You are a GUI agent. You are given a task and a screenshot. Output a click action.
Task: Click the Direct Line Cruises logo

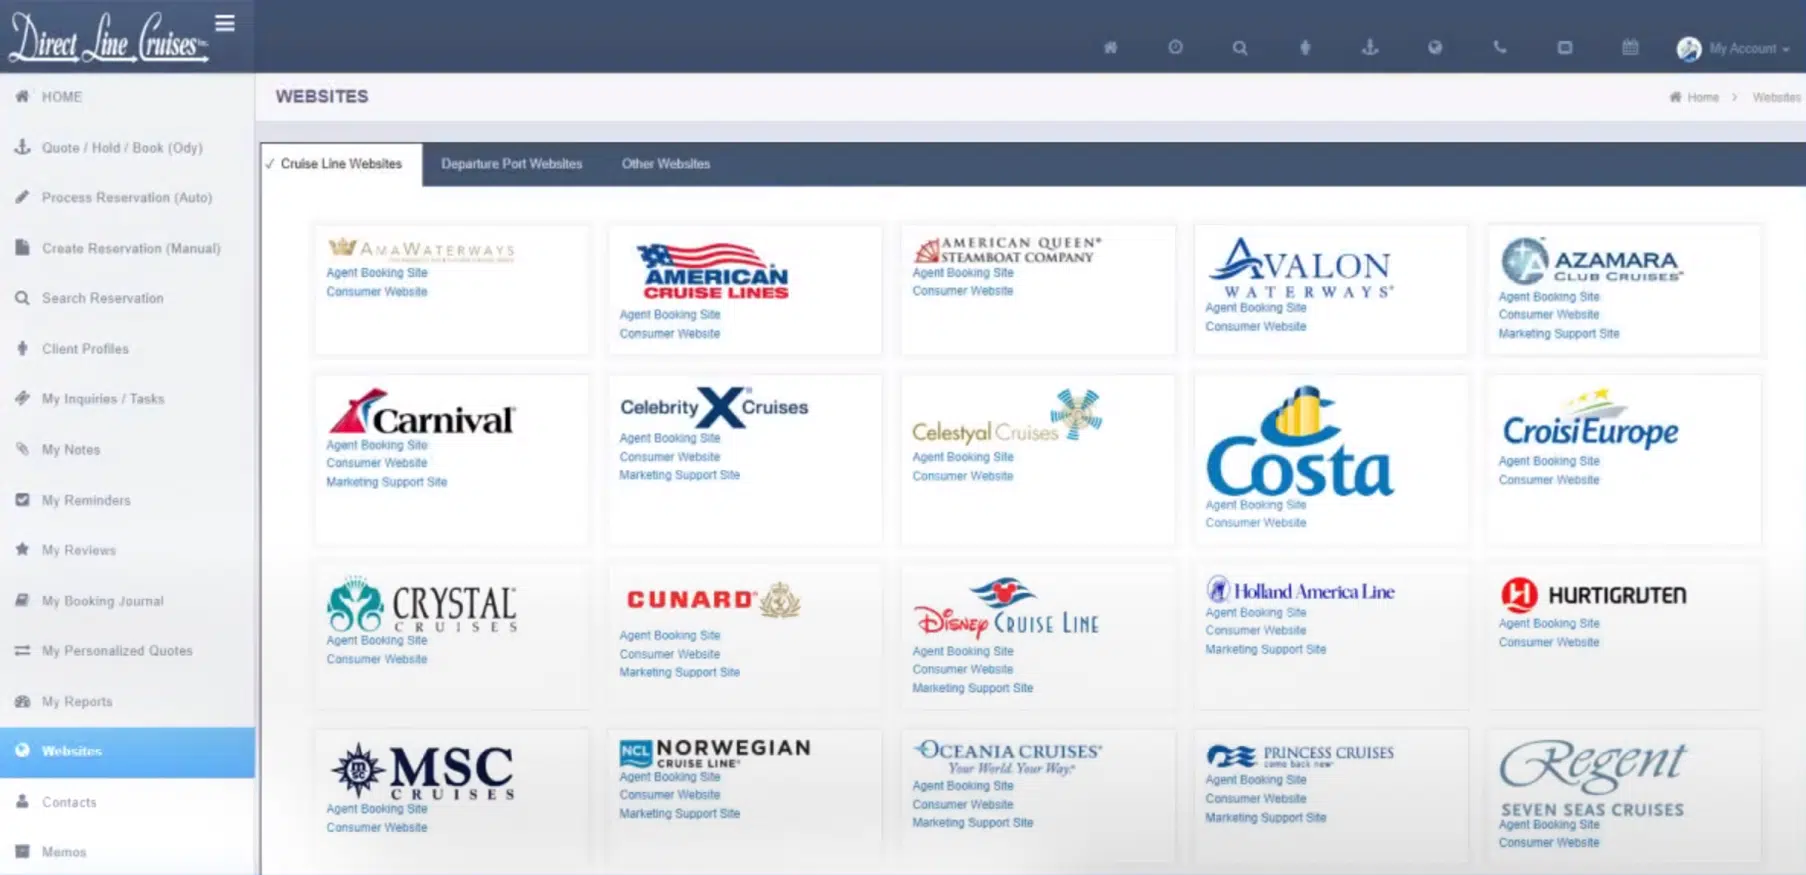tap(108, 38)
